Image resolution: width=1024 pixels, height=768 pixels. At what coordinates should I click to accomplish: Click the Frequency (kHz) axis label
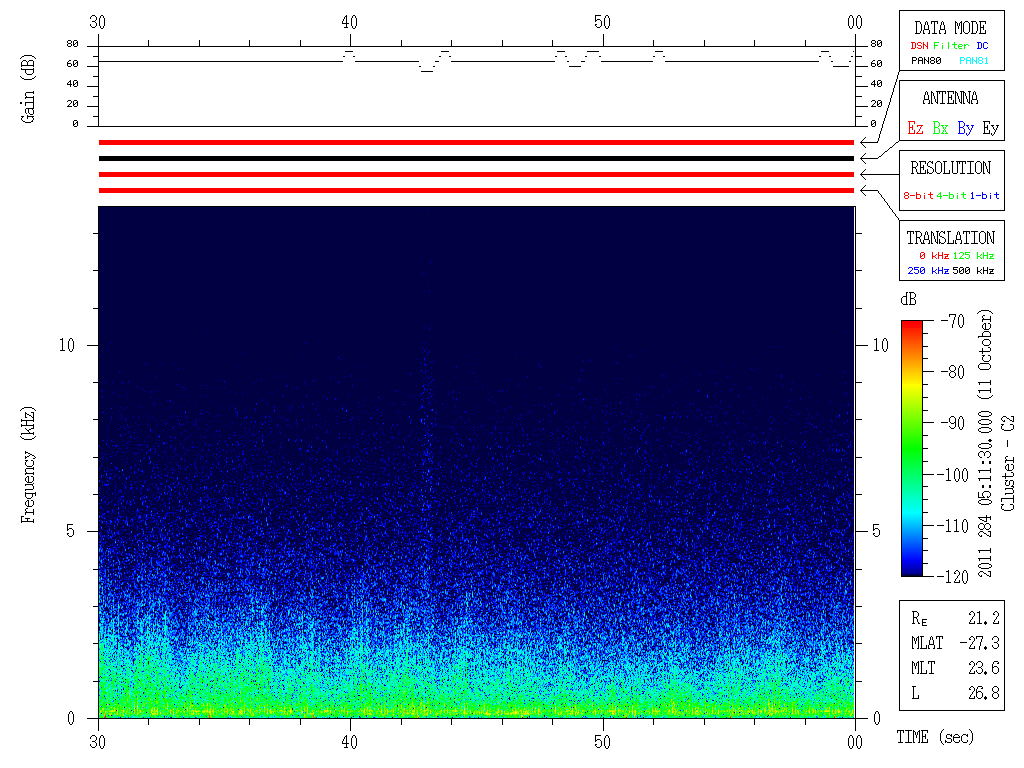(x=28, y=465)
